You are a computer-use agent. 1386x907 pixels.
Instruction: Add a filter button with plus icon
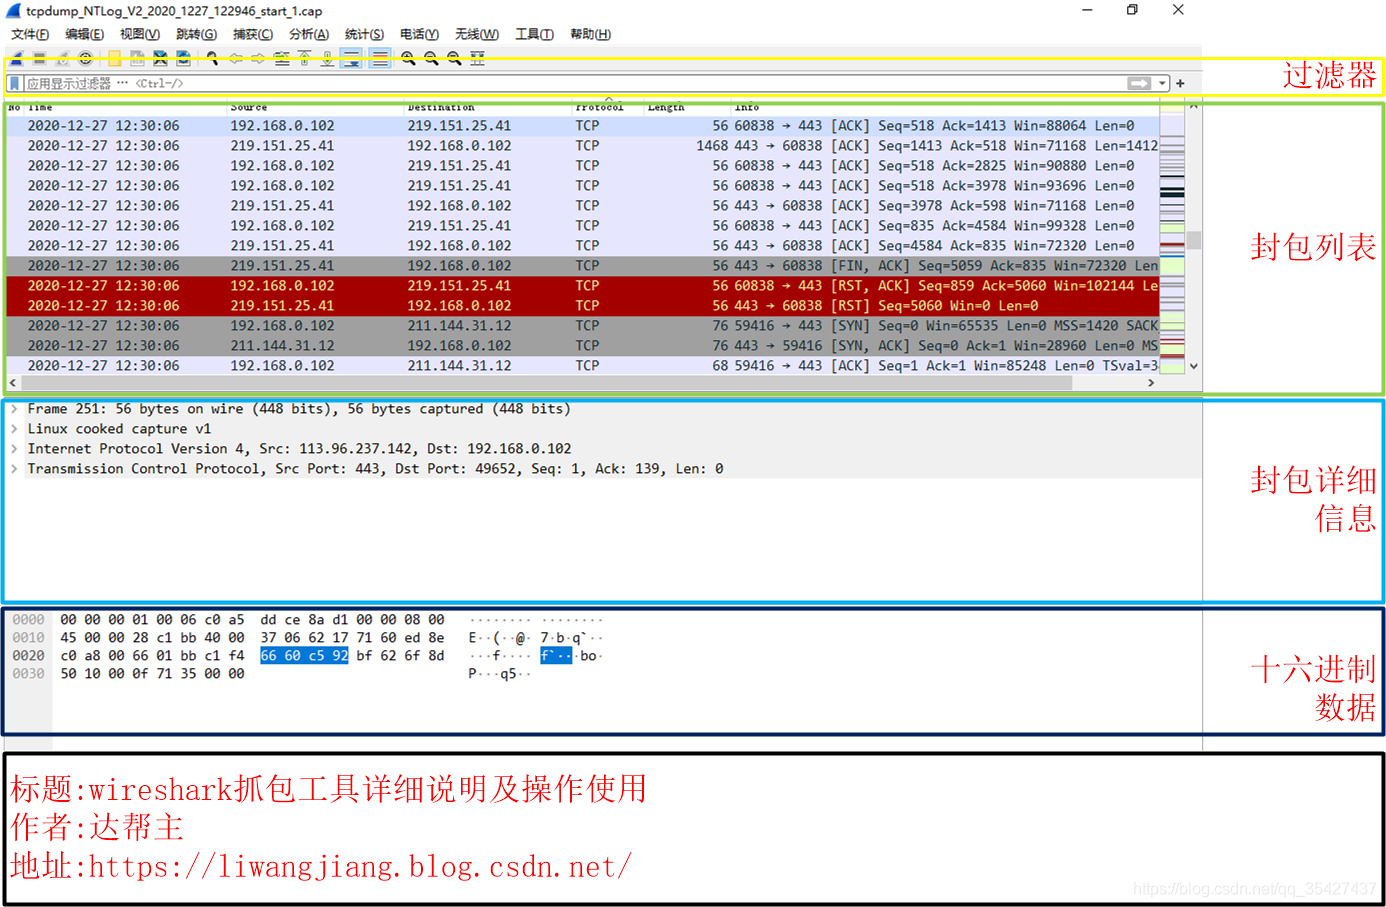click(1180, 83)
